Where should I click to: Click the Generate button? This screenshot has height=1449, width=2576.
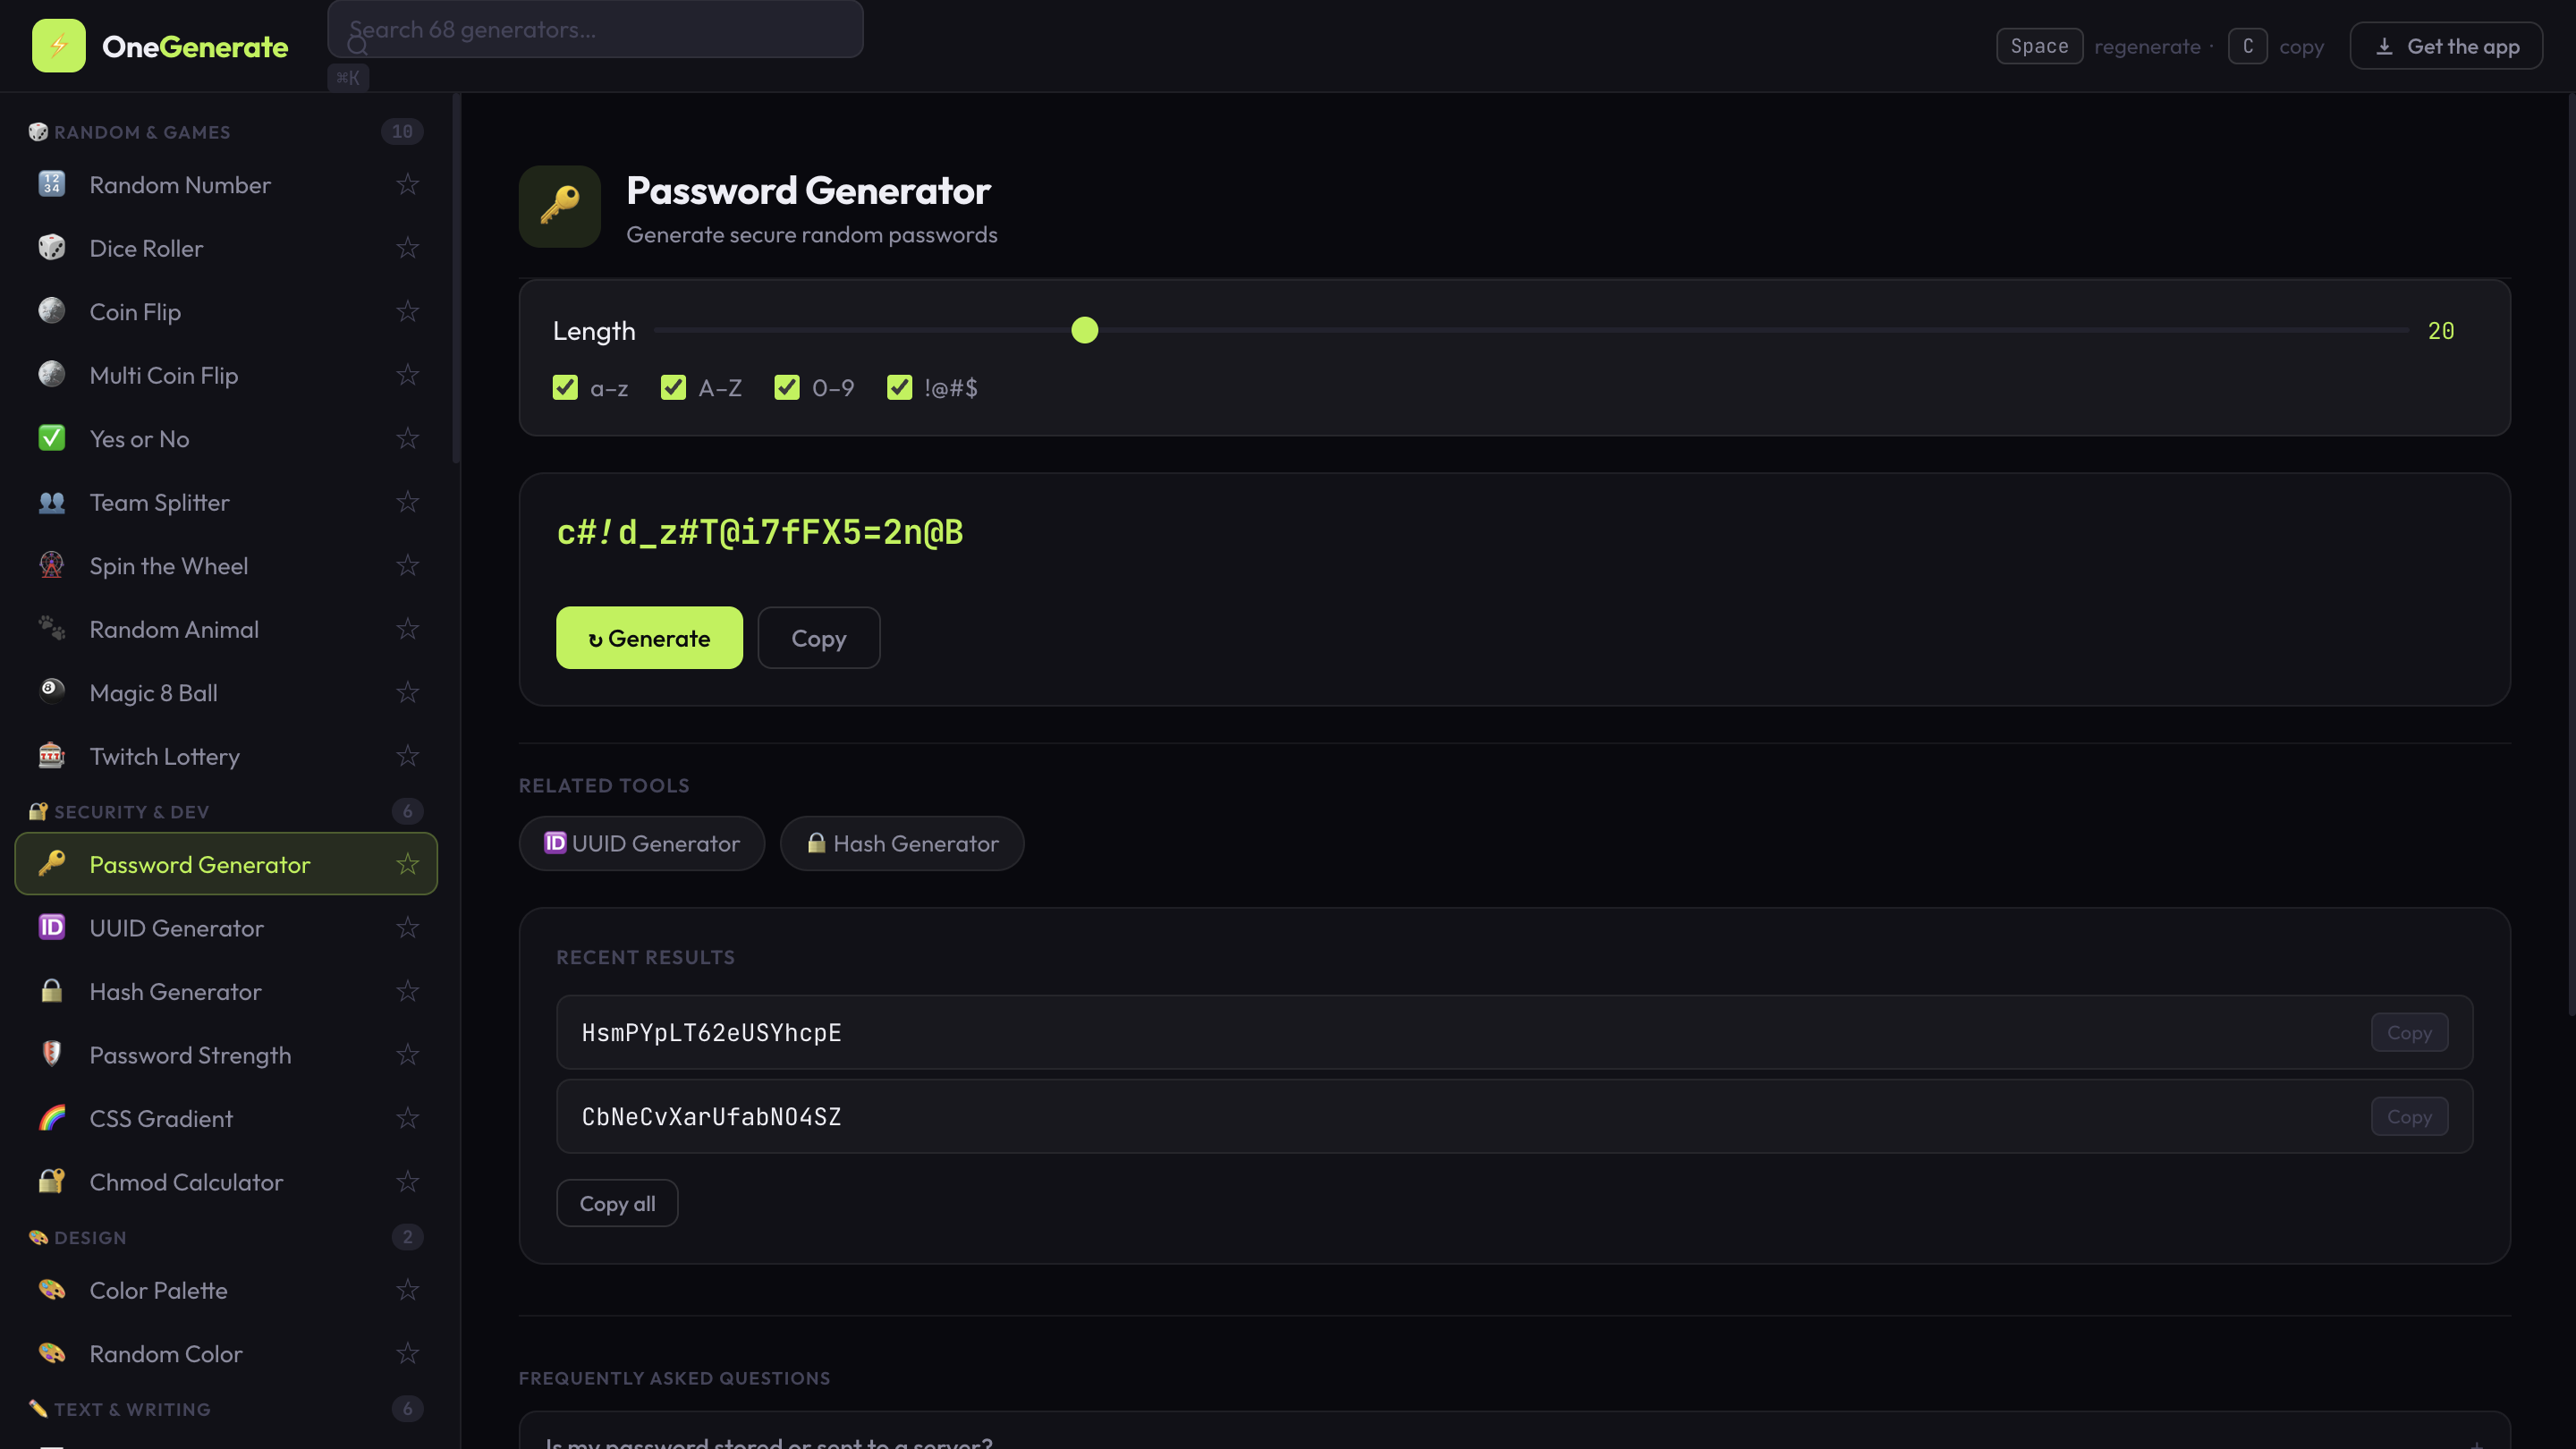(x=648, y=637)
